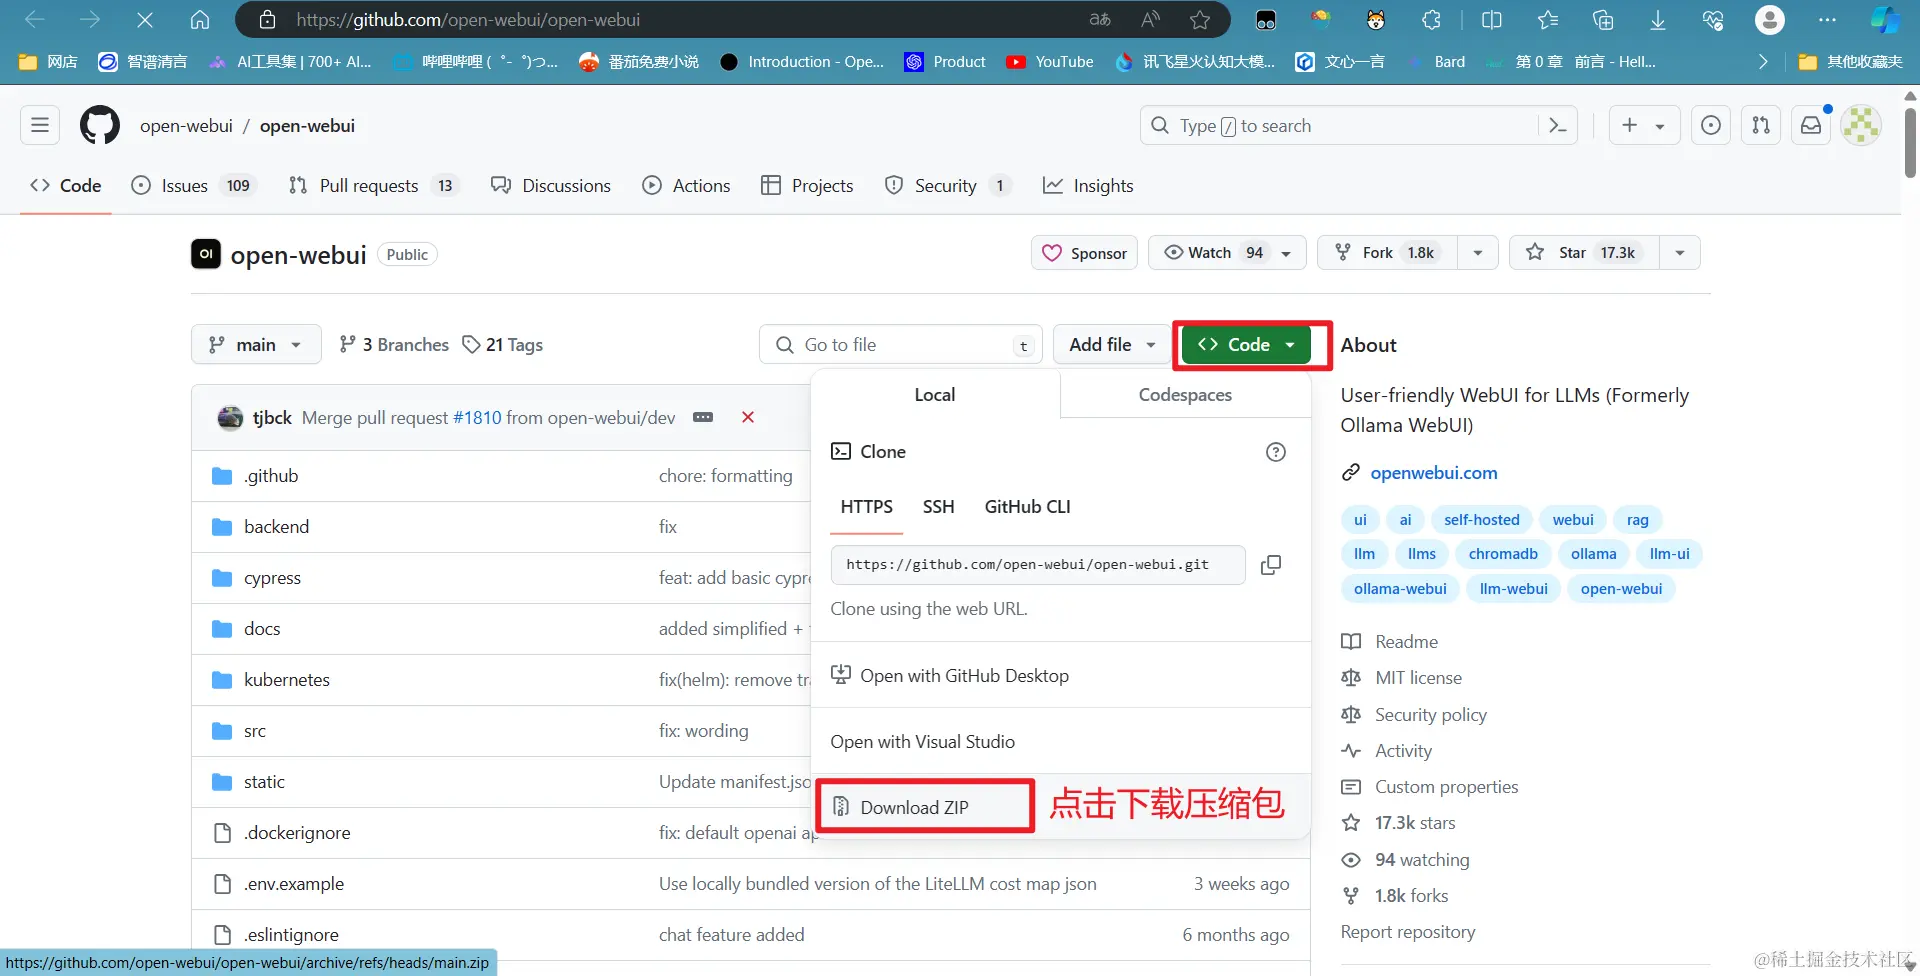Focus the Go to file search field

(x=900, y=344)
